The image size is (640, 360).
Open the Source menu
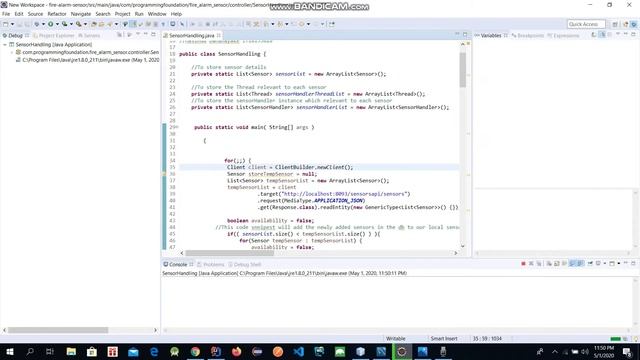click(x=35, y=14)
